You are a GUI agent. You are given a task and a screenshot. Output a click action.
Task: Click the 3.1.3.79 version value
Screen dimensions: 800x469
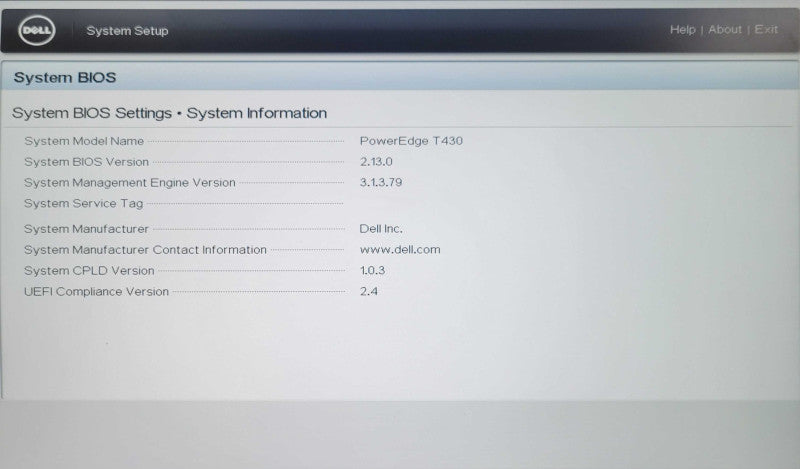381,182
